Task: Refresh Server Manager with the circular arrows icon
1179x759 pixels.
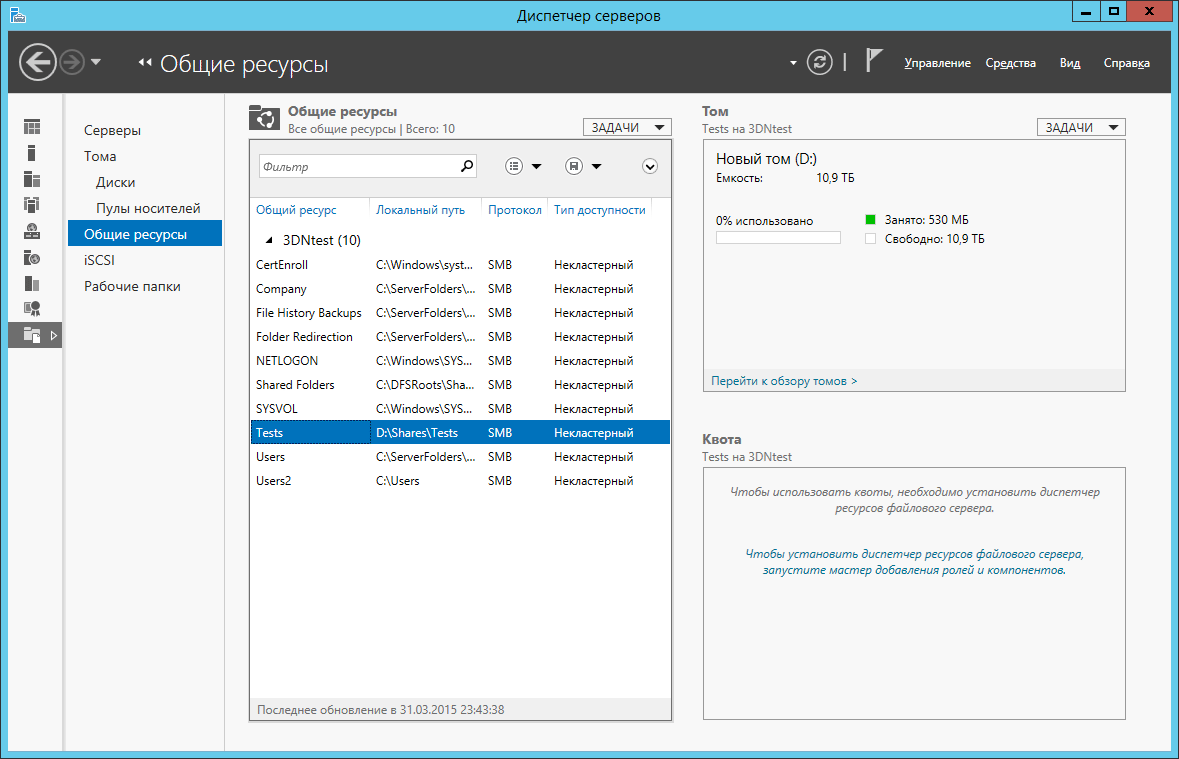Action: pyautogui.click(x=819, y=62)
